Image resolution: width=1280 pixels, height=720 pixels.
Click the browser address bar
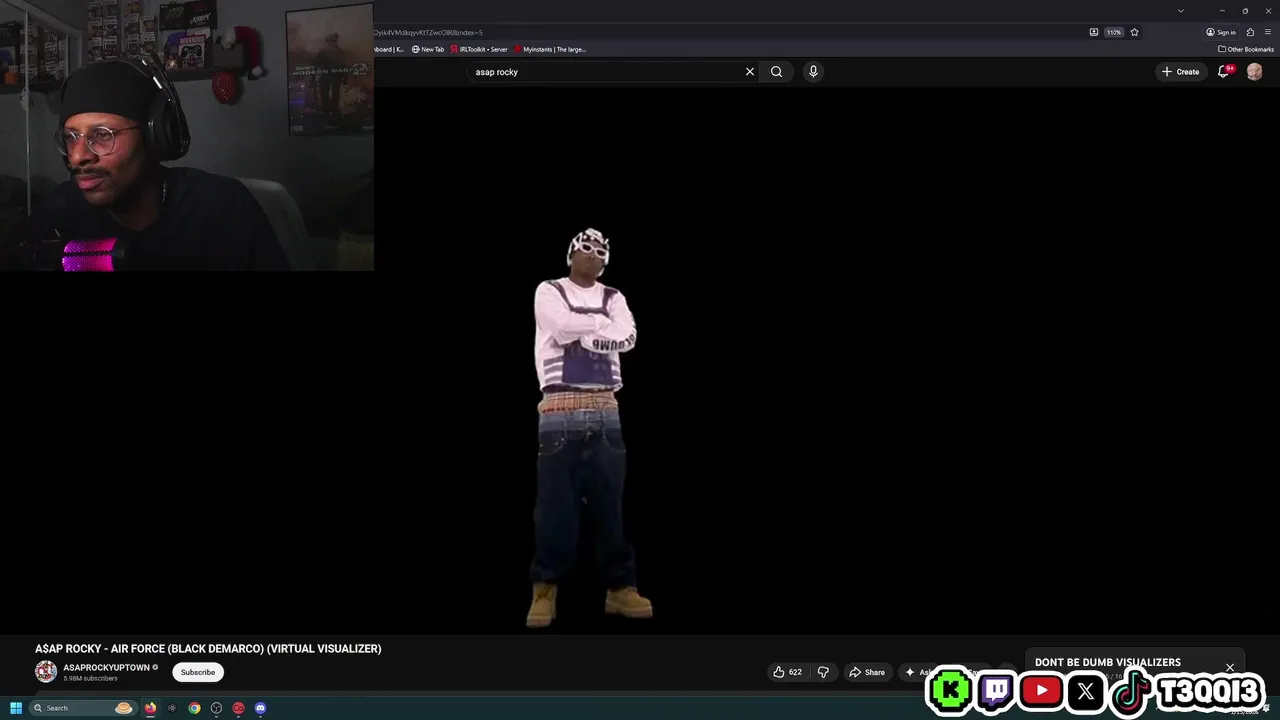coord(730,32)
